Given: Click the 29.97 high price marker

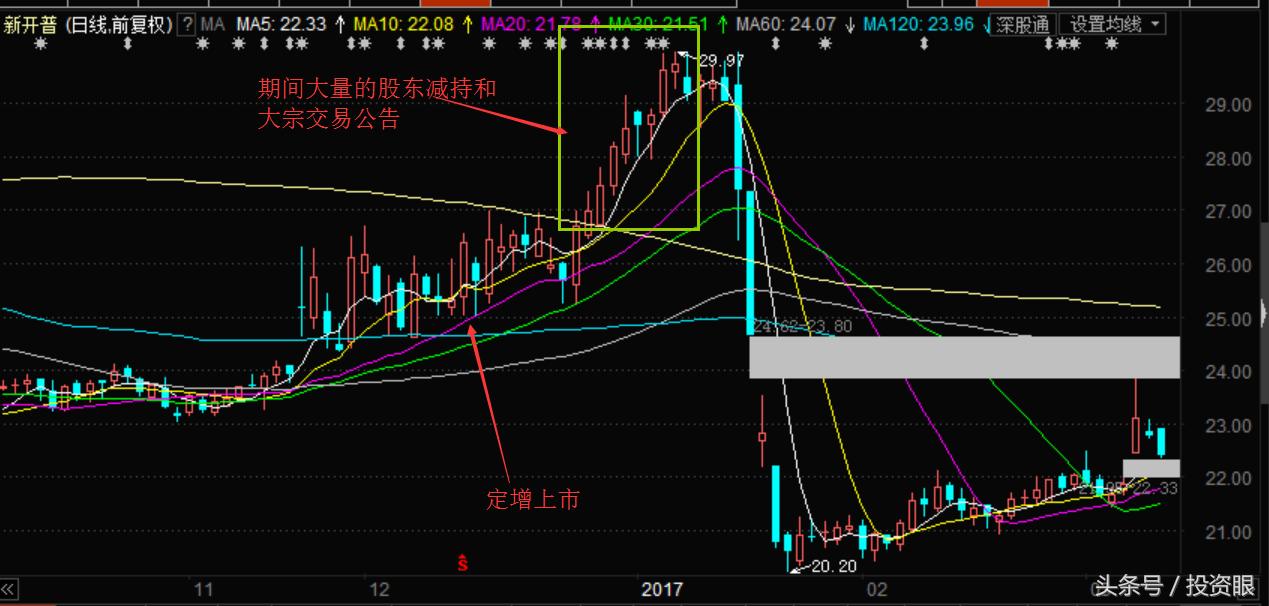Looking at the screenshot, I should (x=721, y=62).
